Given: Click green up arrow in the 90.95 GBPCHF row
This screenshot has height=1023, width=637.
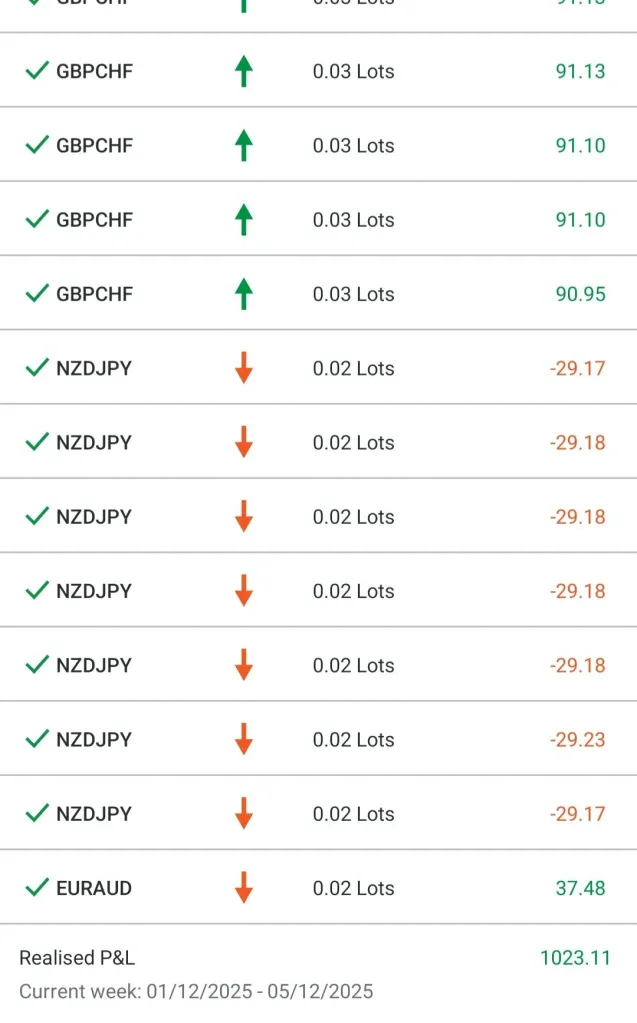Looking at the screenshot, I should click(243, 294).
